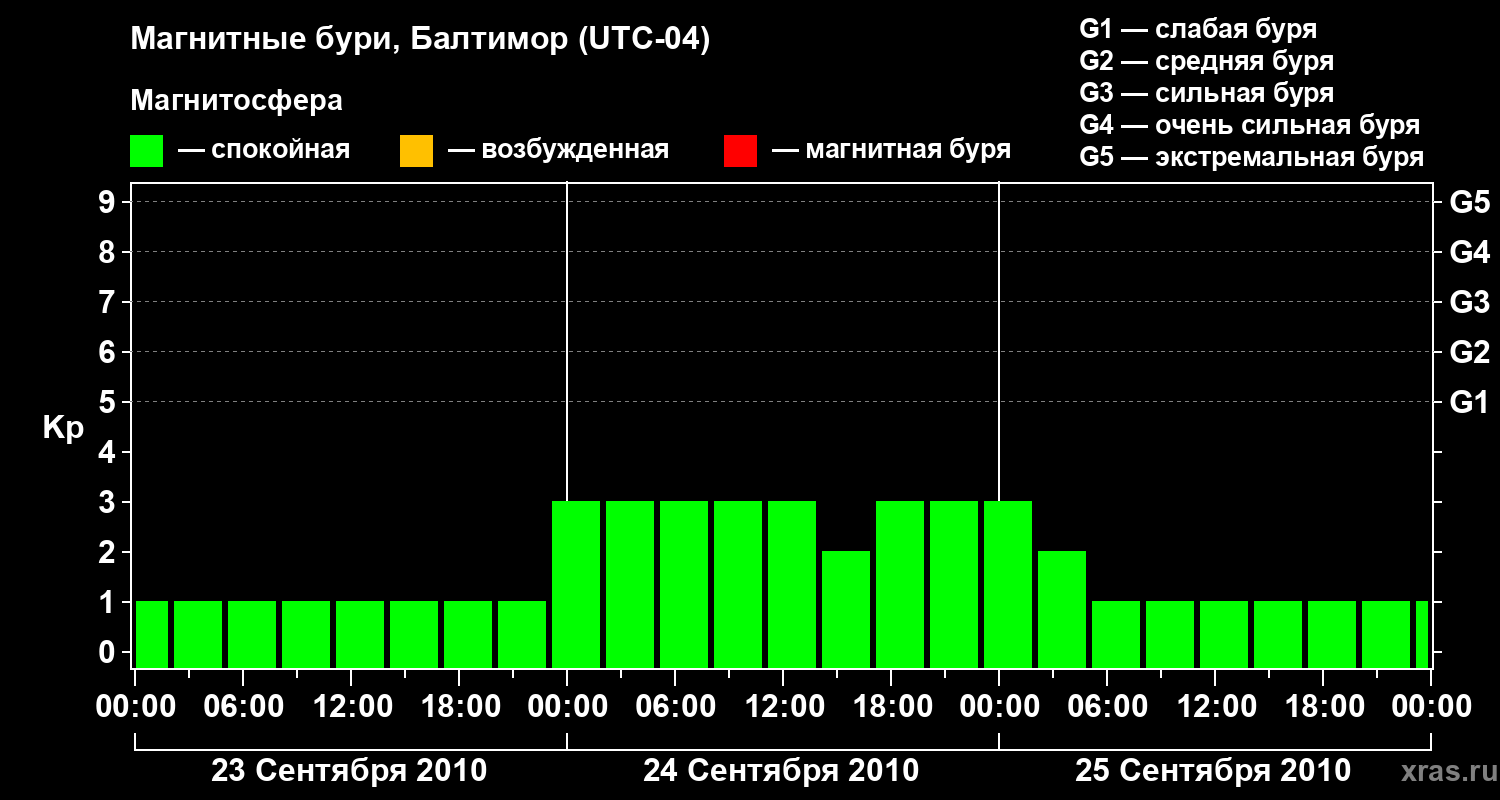Click the Kp 1 bar at 06:00 on 23 September
1500x800 pixels.
pyautogui.click(x=252, y=634)
